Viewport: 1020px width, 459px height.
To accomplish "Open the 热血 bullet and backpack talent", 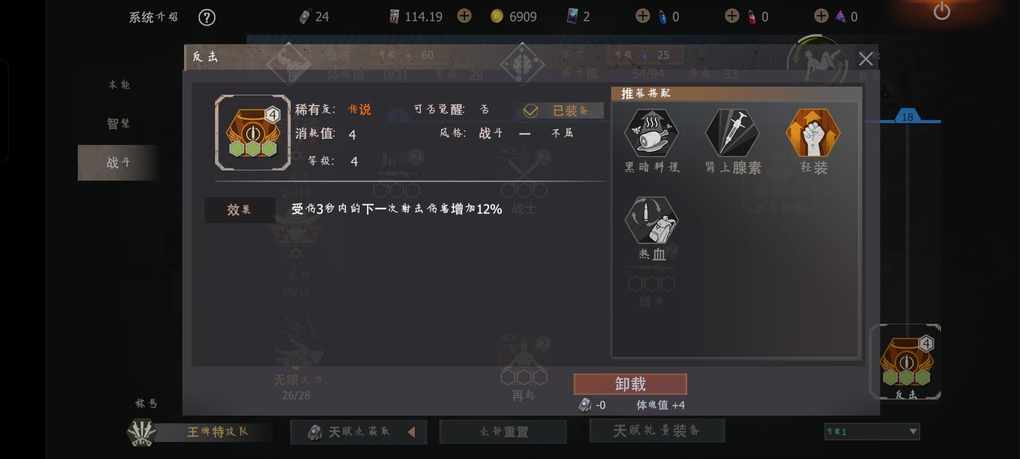I will 651,221.
